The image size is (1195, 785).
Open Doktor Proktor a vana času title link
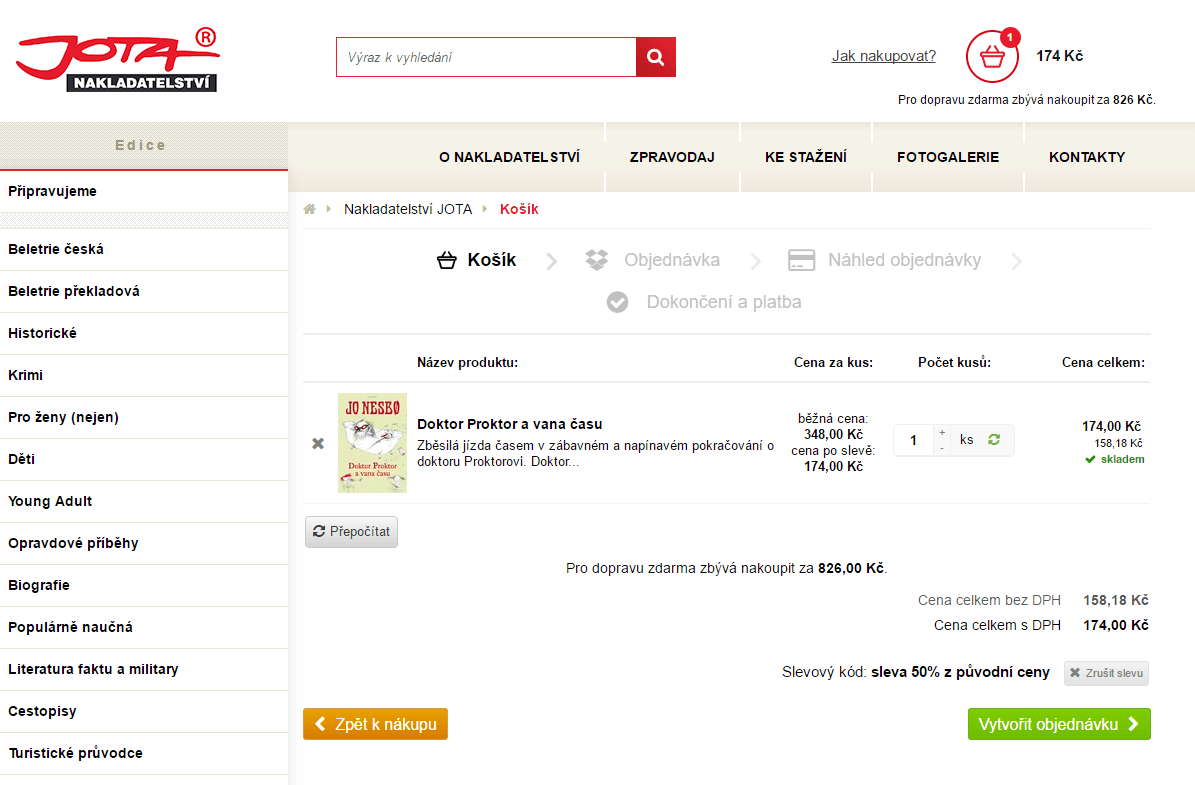point(510,424)
